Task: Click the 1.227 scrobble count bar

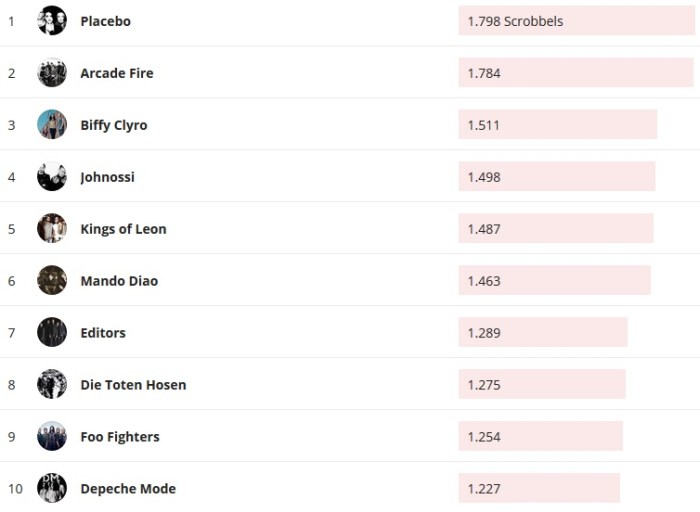Action: 538,489
